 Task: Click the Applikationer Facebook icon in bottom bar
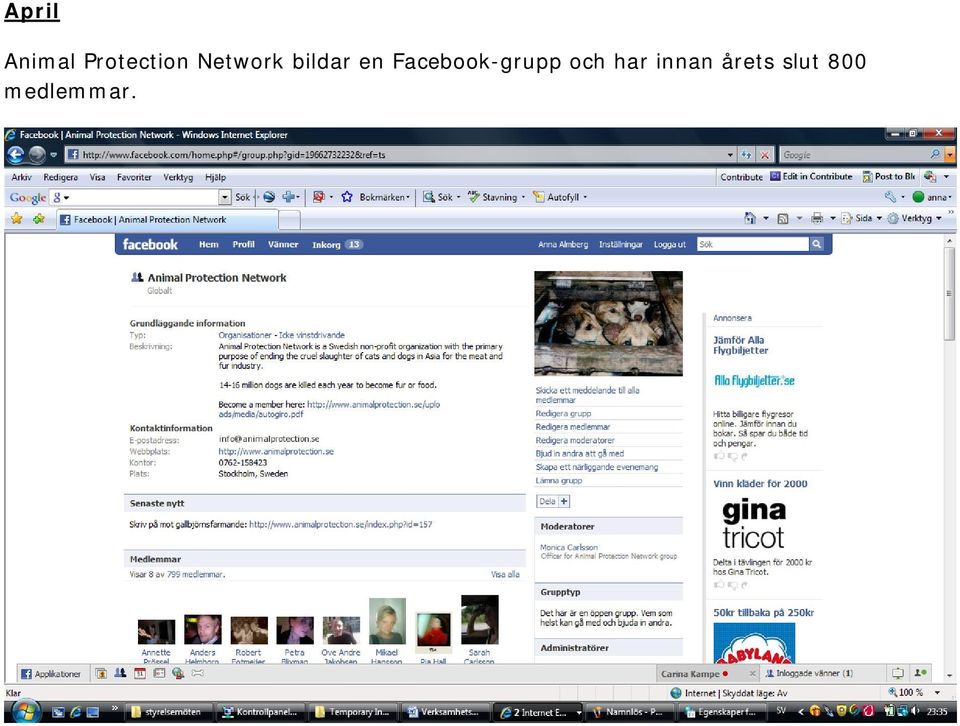click(x=26, y=674)
